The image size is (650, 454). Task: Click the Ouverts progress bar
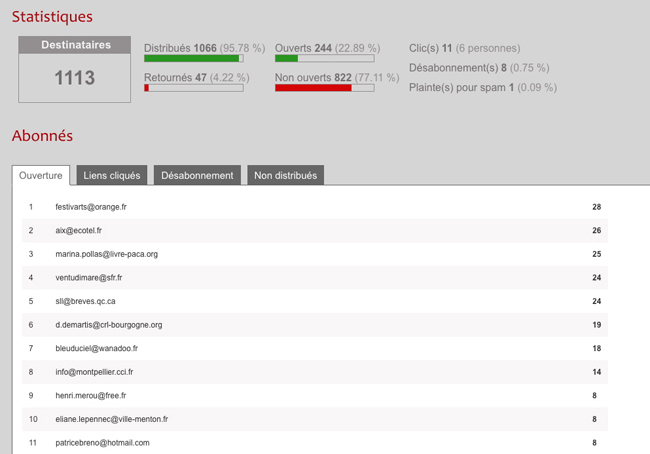coord(325,58)
